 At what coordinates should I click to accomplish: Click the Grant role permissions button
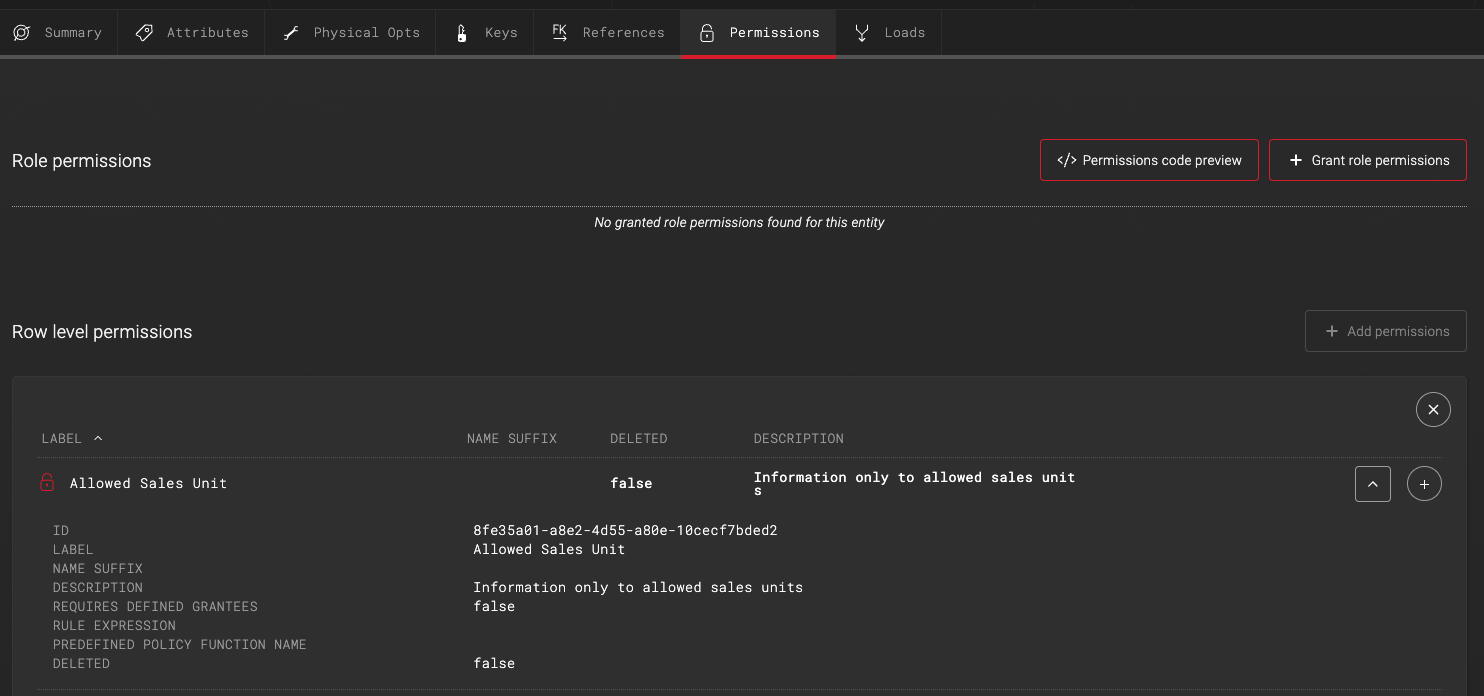(x=1367, y=159)
